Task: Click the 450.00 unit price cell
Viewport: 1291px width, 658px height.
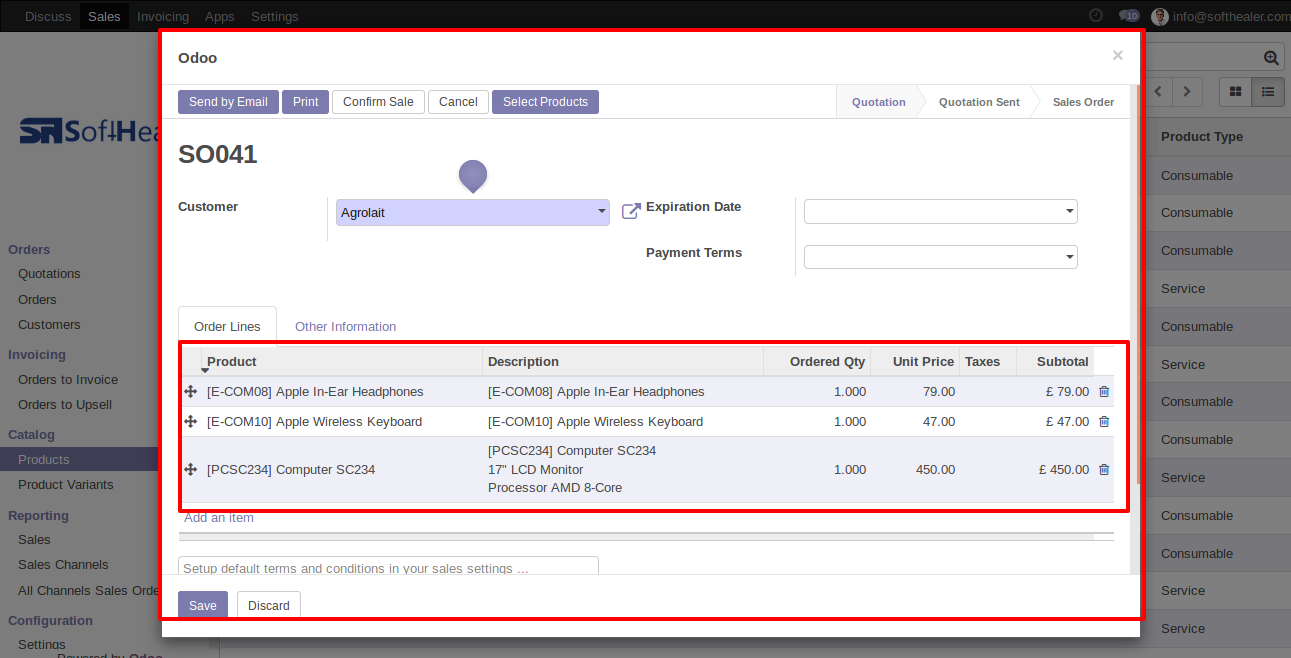Action: (915, 470)
